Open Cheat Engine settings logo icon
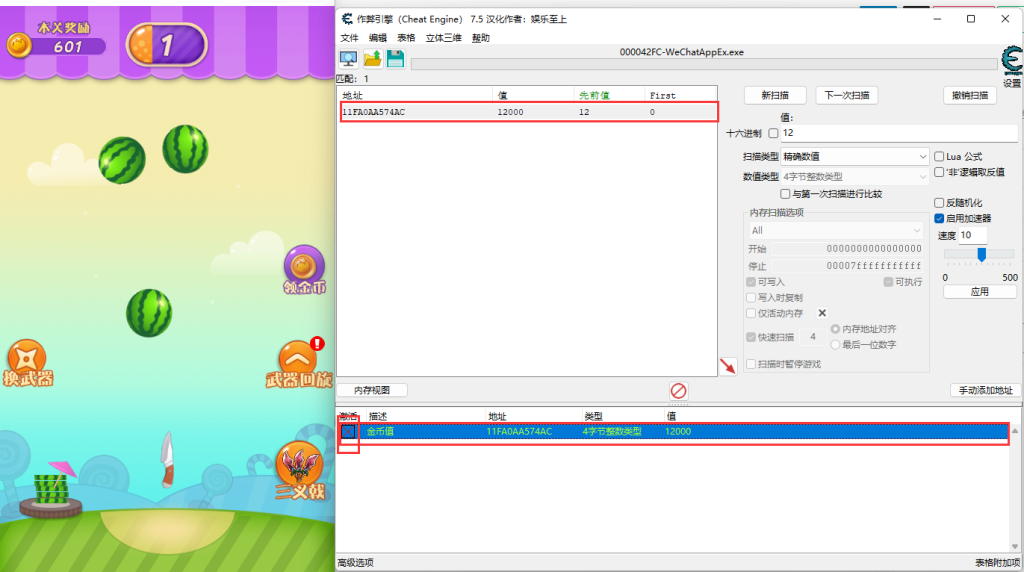Screen dimensions: 1024x572 coord(1012,61)
